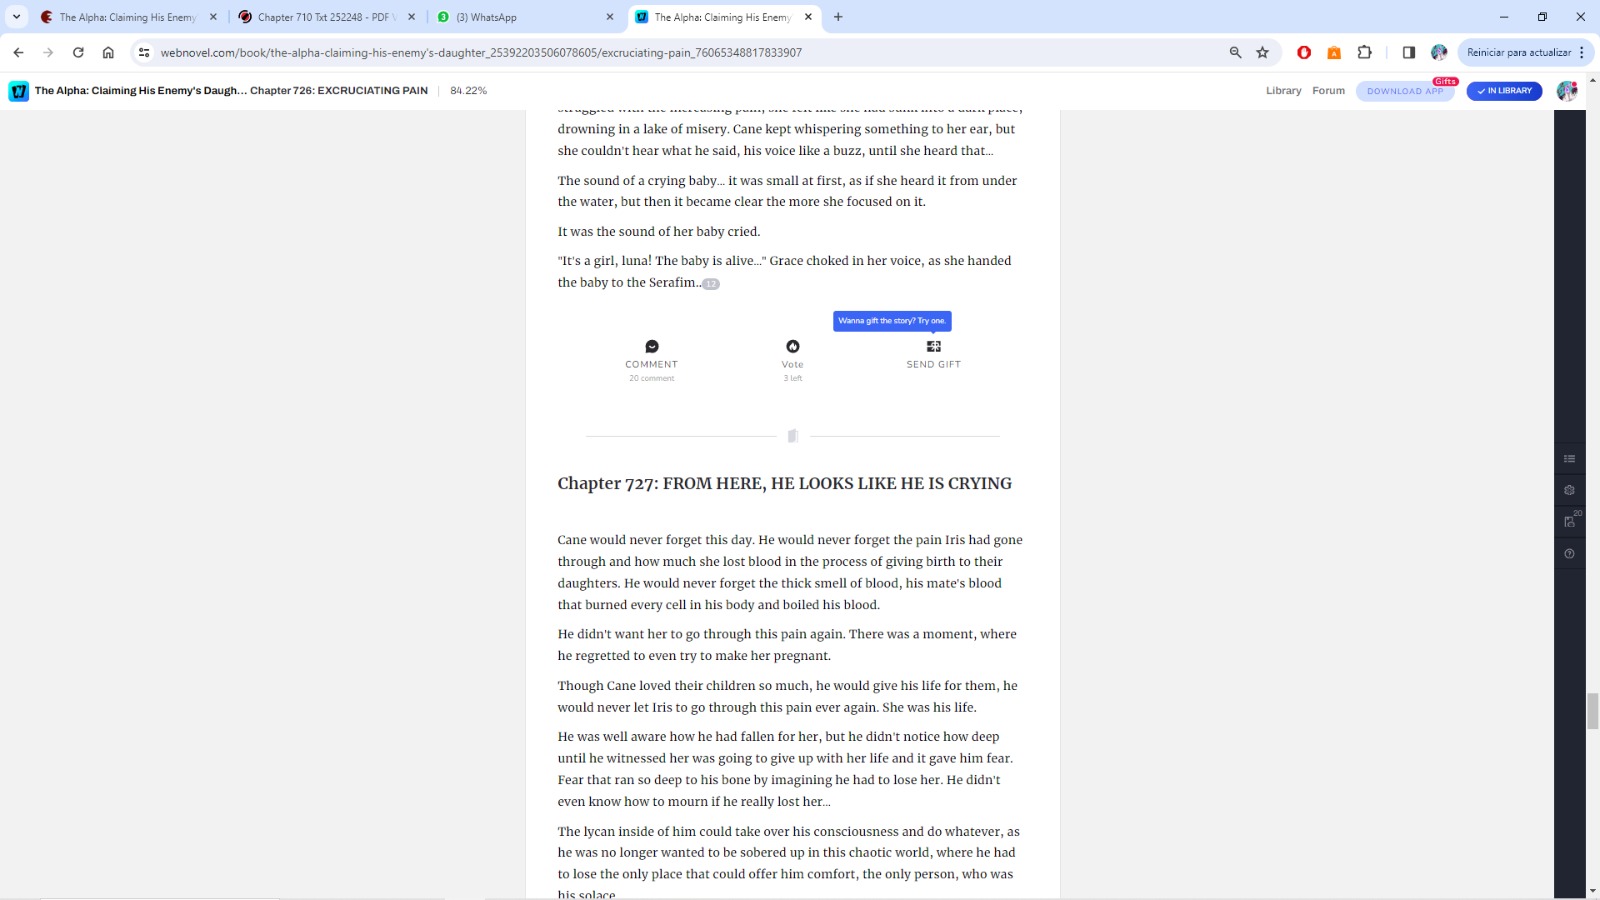This screenshot has width=1600, height=900.
Task: Bookmark this page with star icon
Action: point(1262,53)
